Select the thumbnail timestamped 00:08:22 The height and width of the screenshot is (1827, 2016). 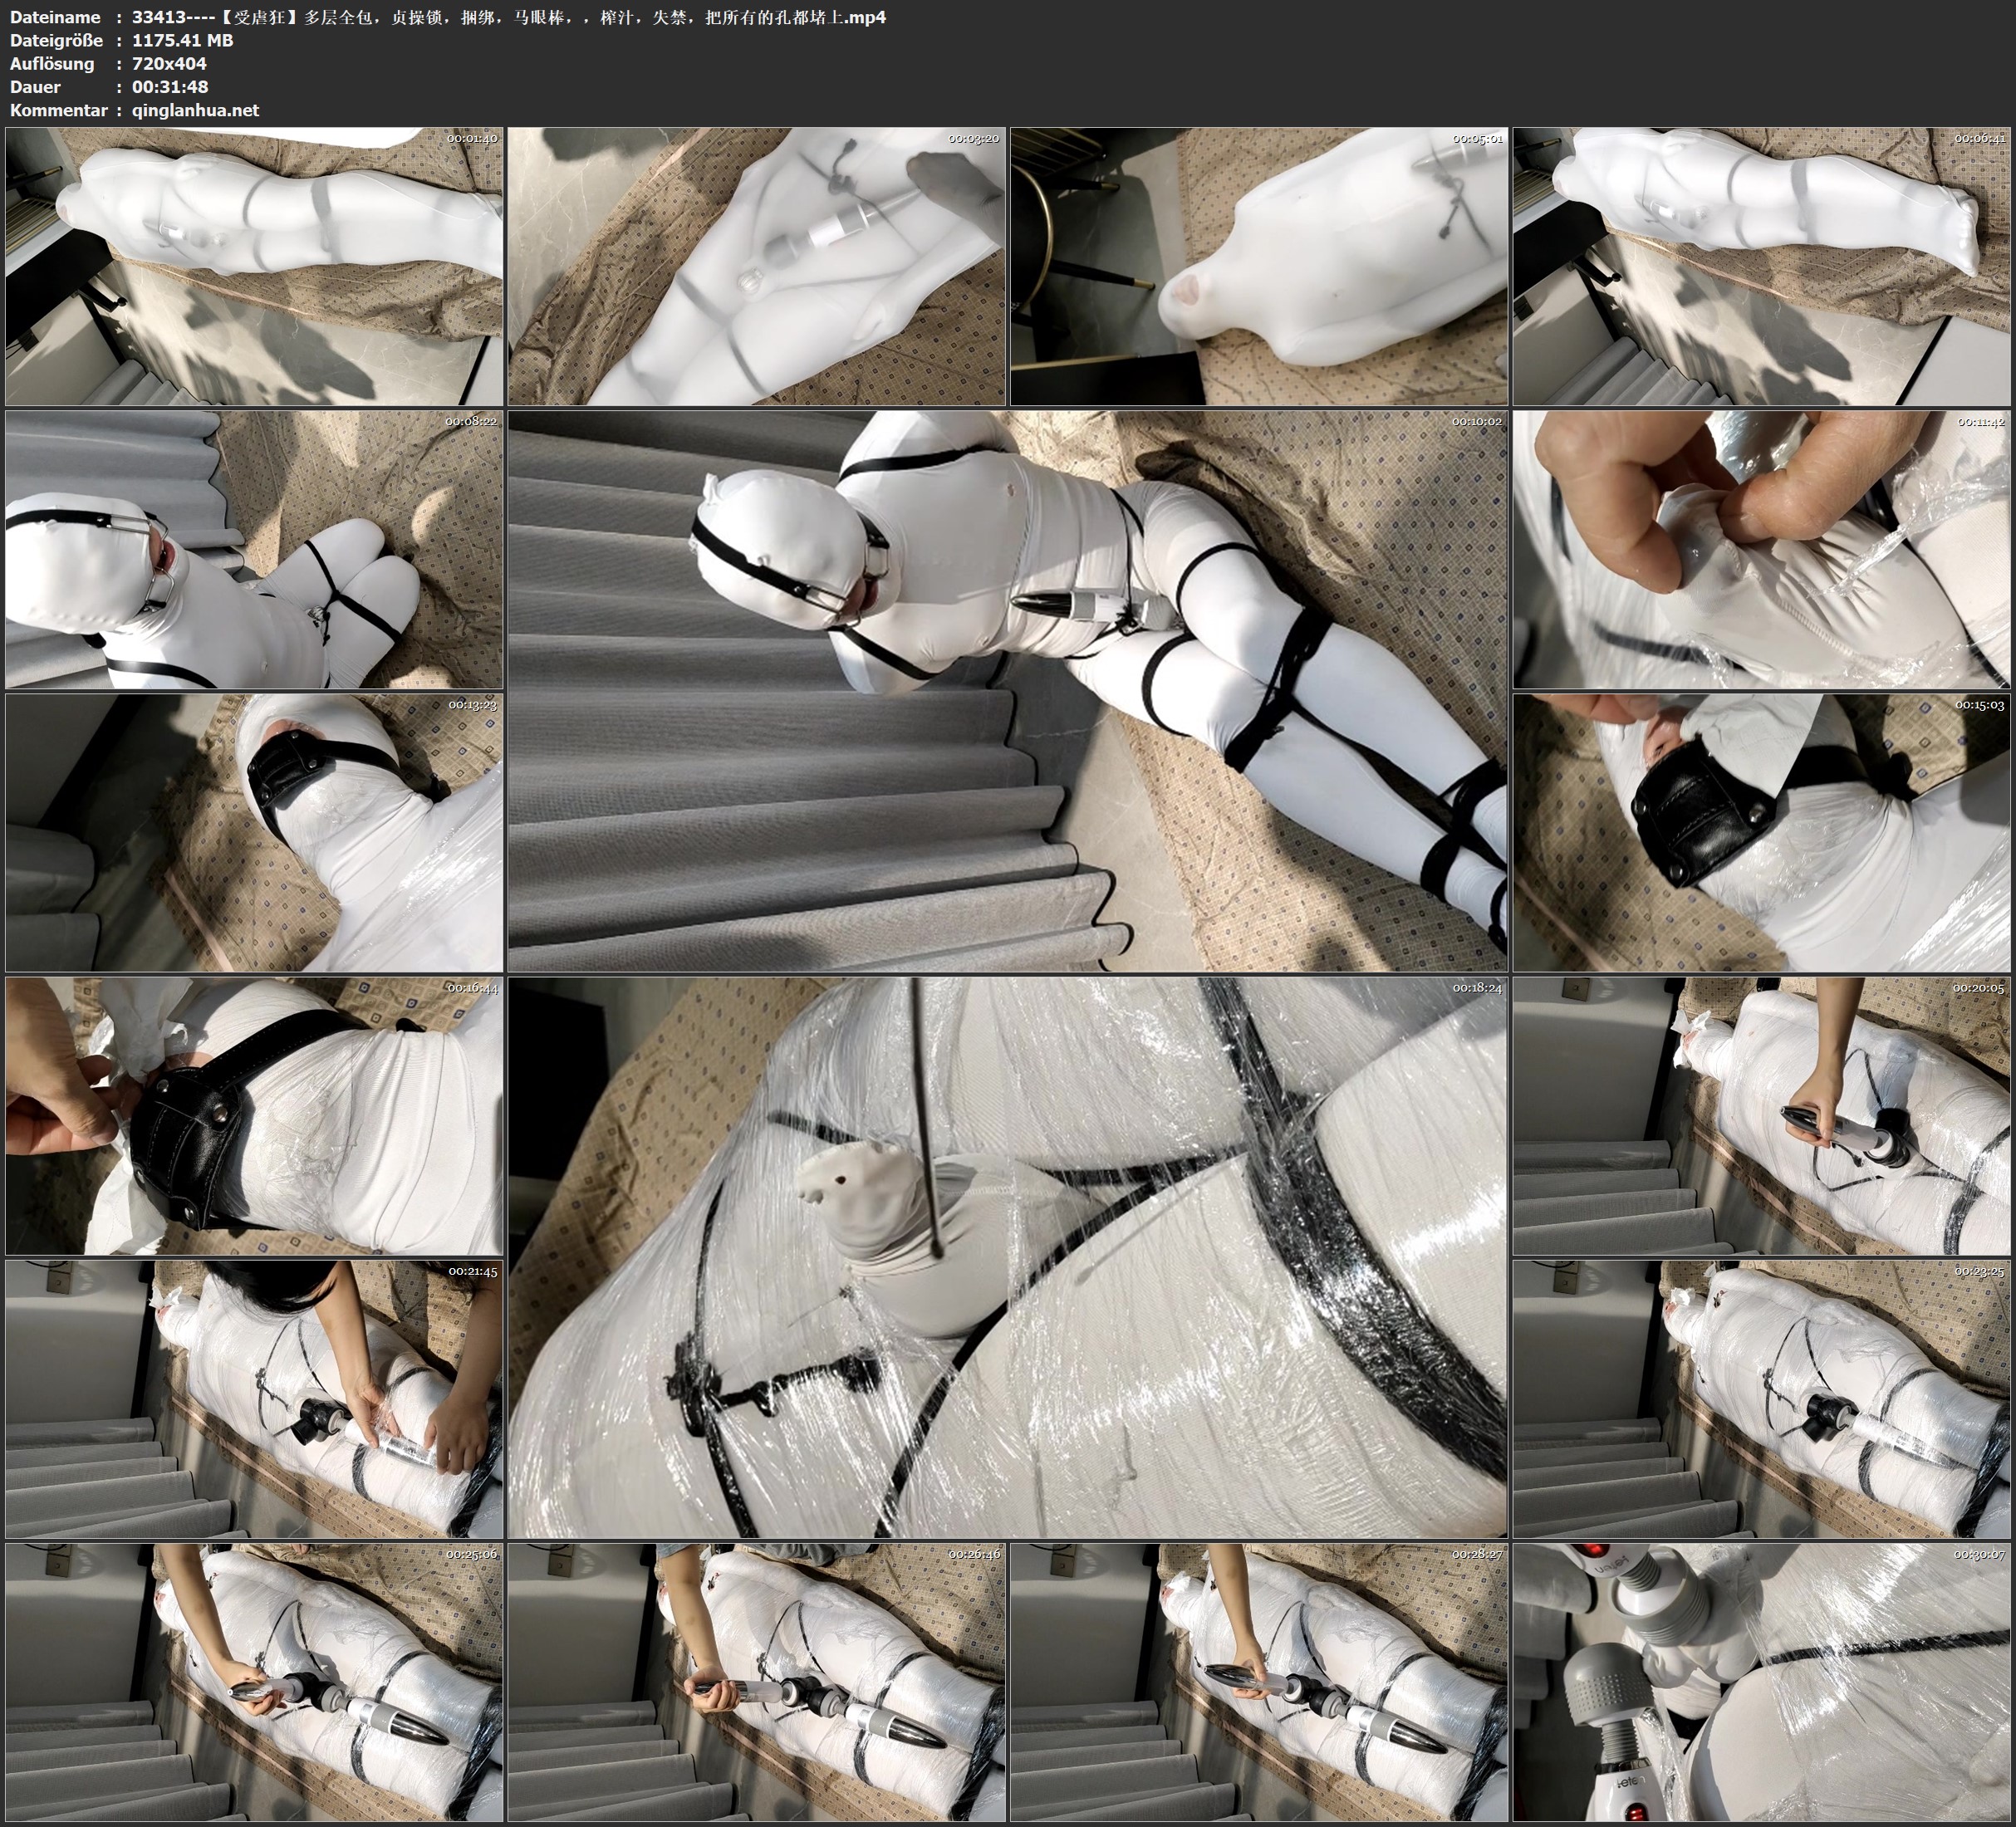pyautogui.click(x=254, y=549)
